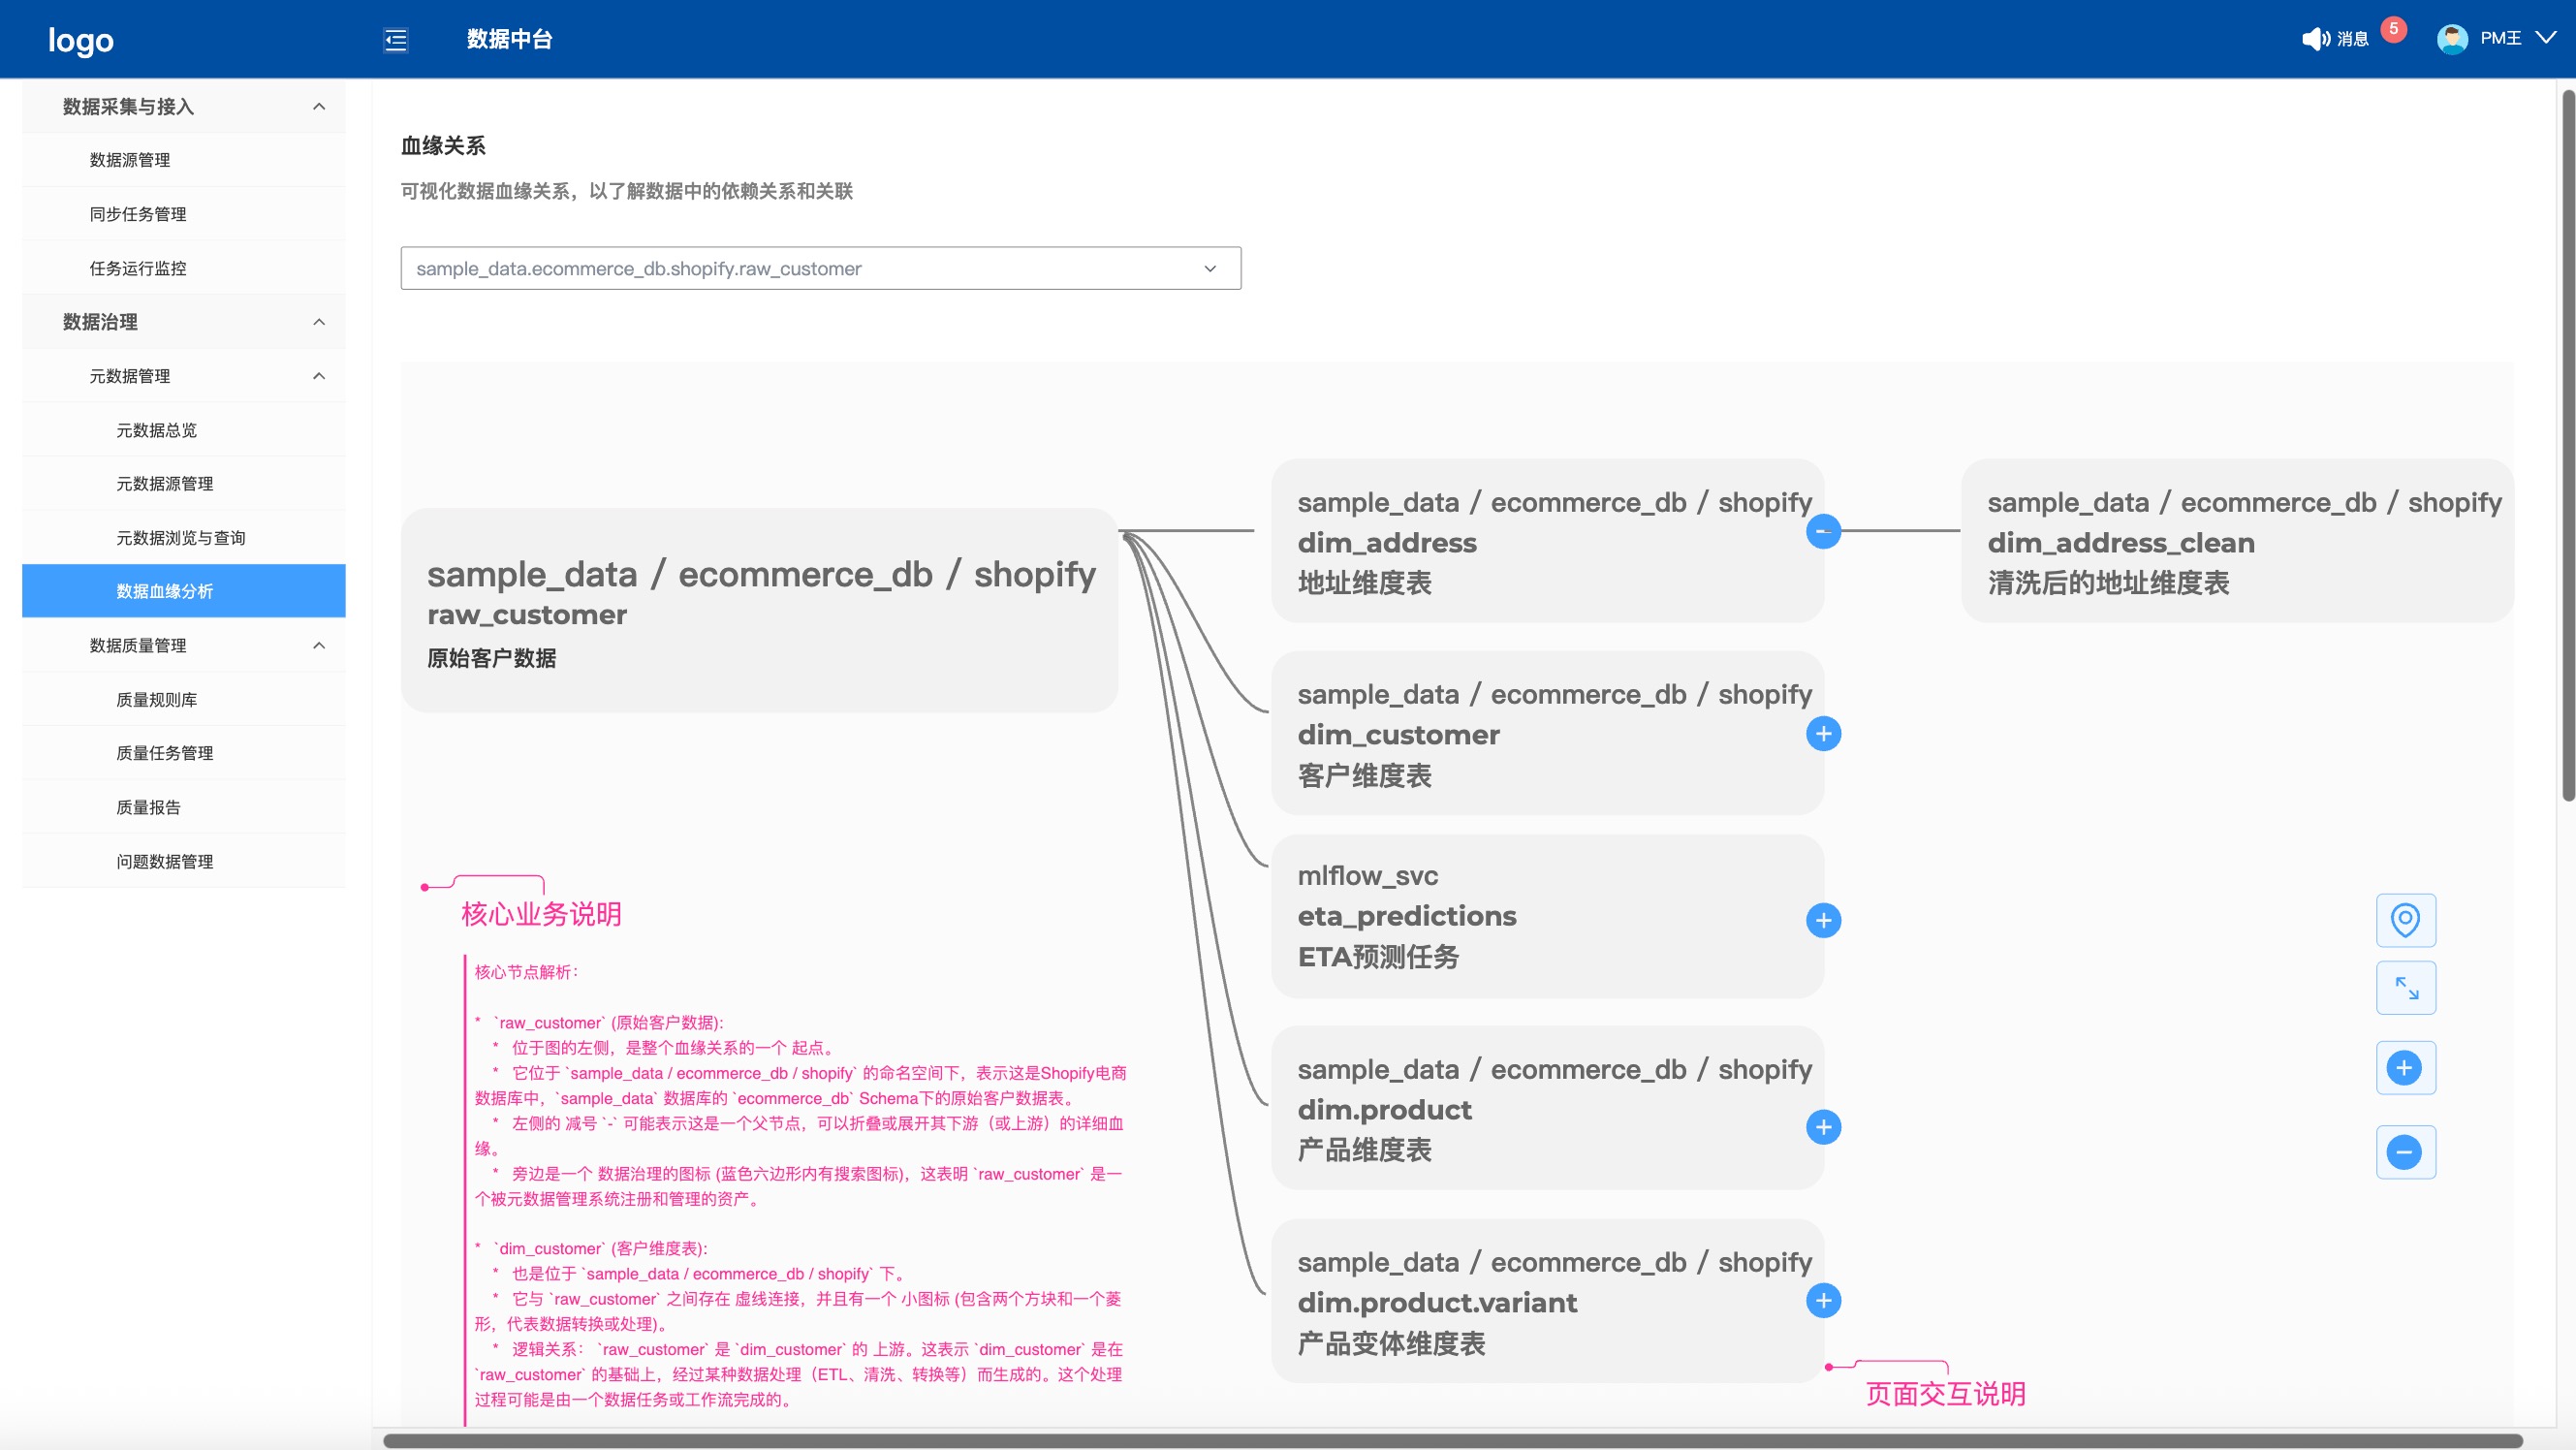Collapse the dim_address node with minus icon

coord(1824,531)
